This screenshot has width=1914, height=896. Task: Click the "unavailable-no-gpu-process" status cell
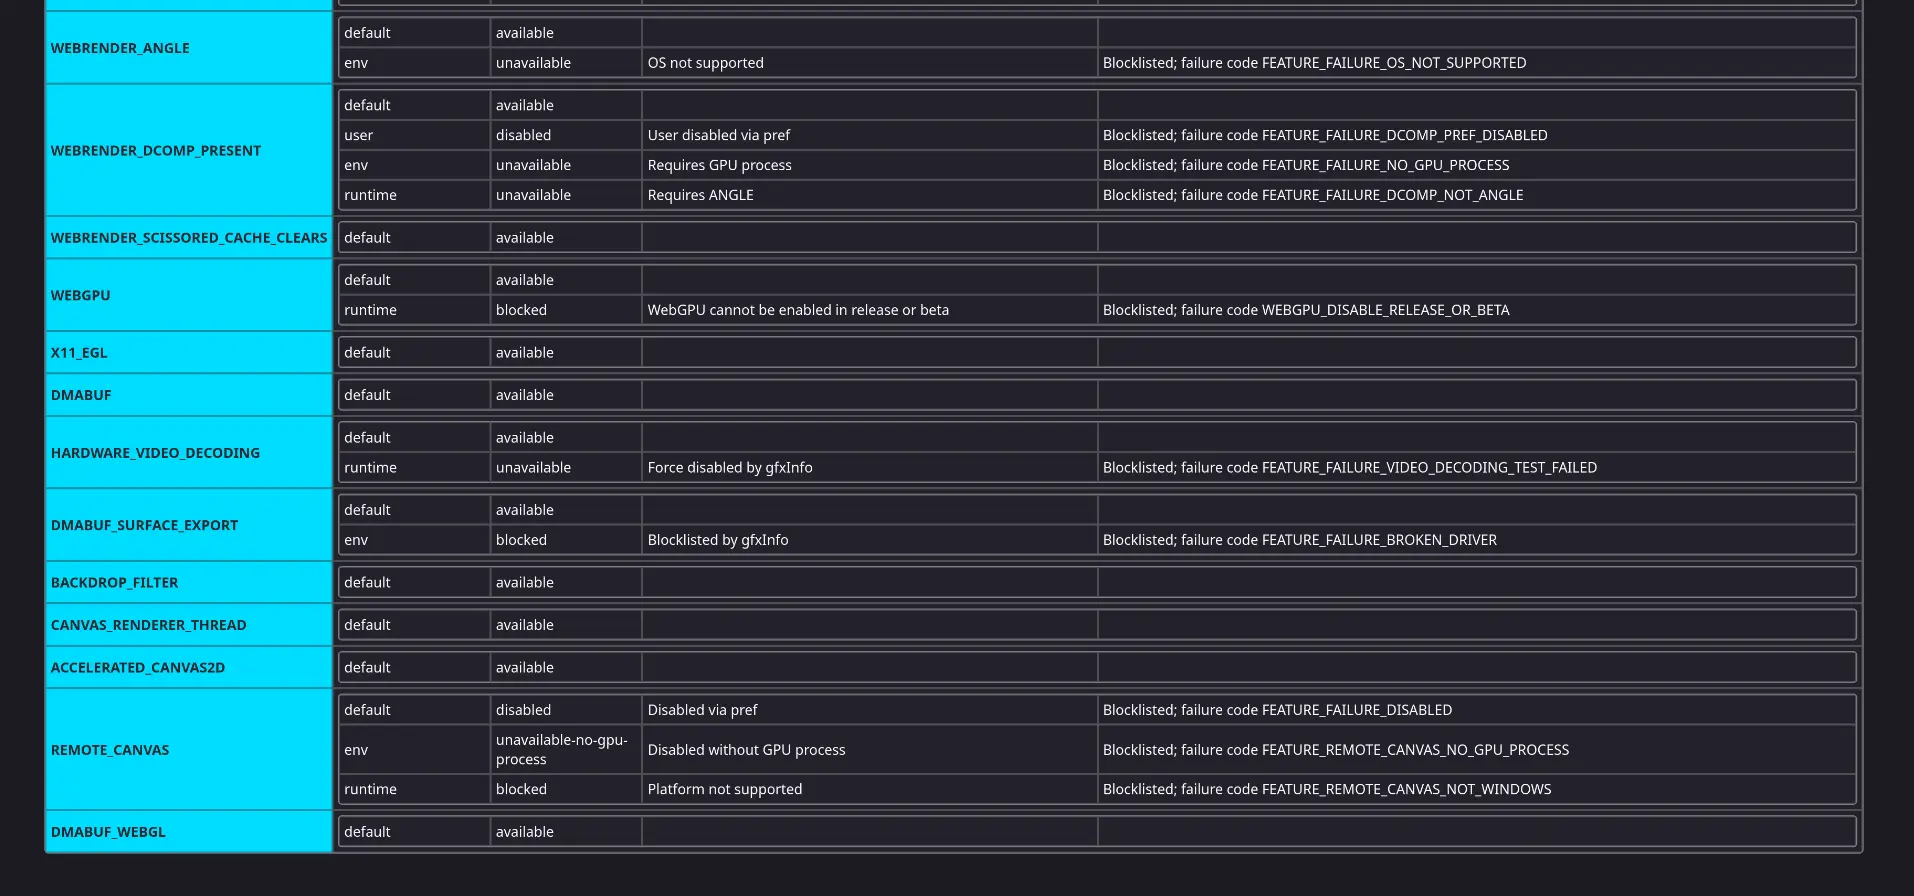pos(561,750)
